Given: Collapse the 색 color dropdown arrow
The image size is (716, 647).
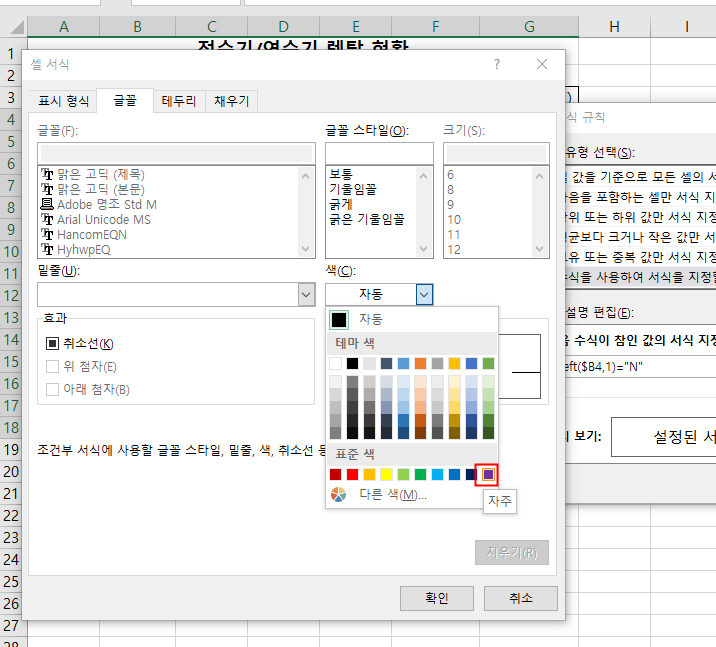Looking at the screenshot, I should coord(424,295).
